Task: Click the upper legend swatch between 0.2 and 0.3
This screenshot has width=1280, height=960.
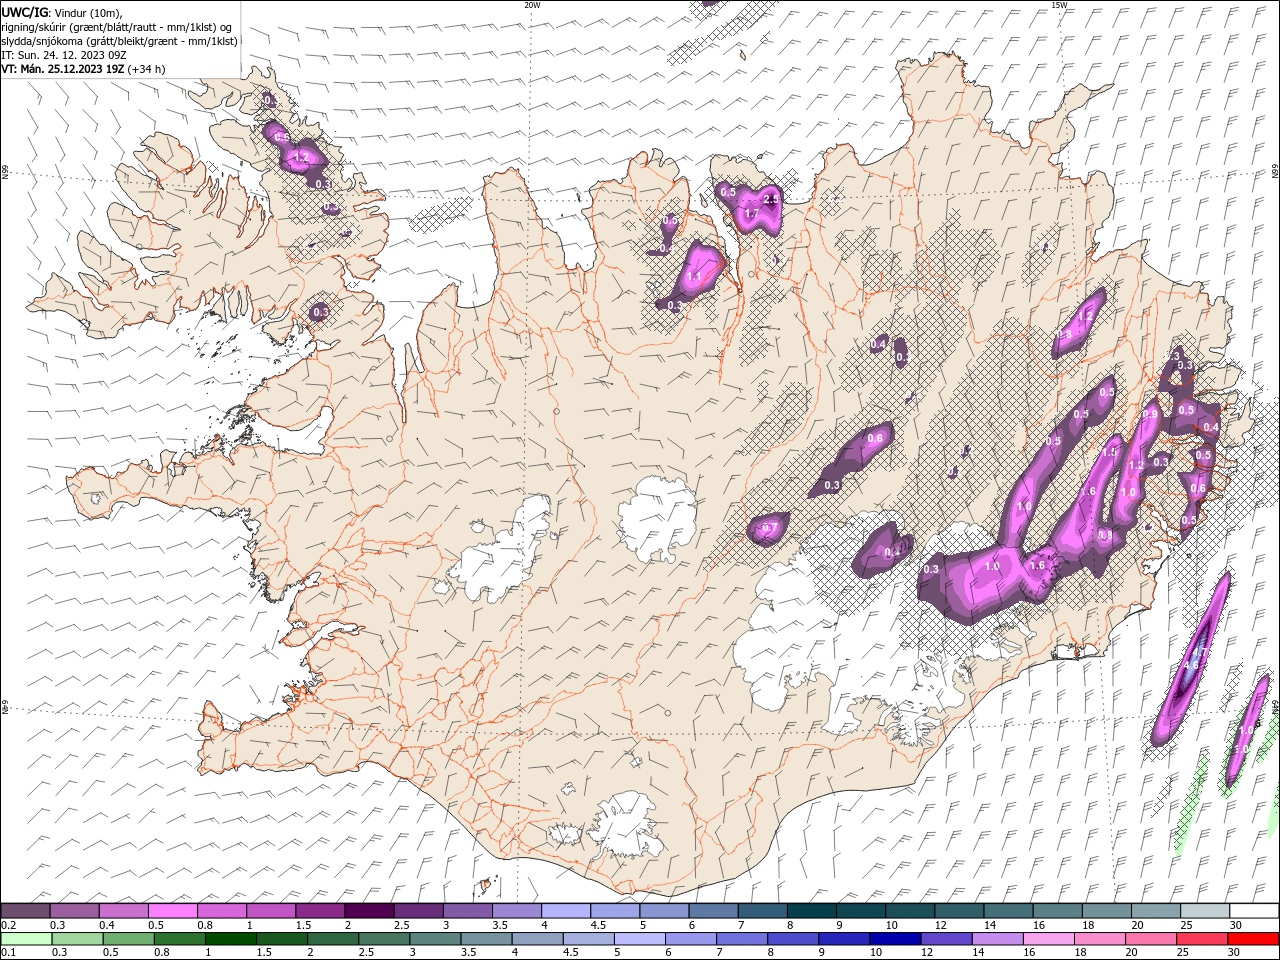Action: pos(26,911)
